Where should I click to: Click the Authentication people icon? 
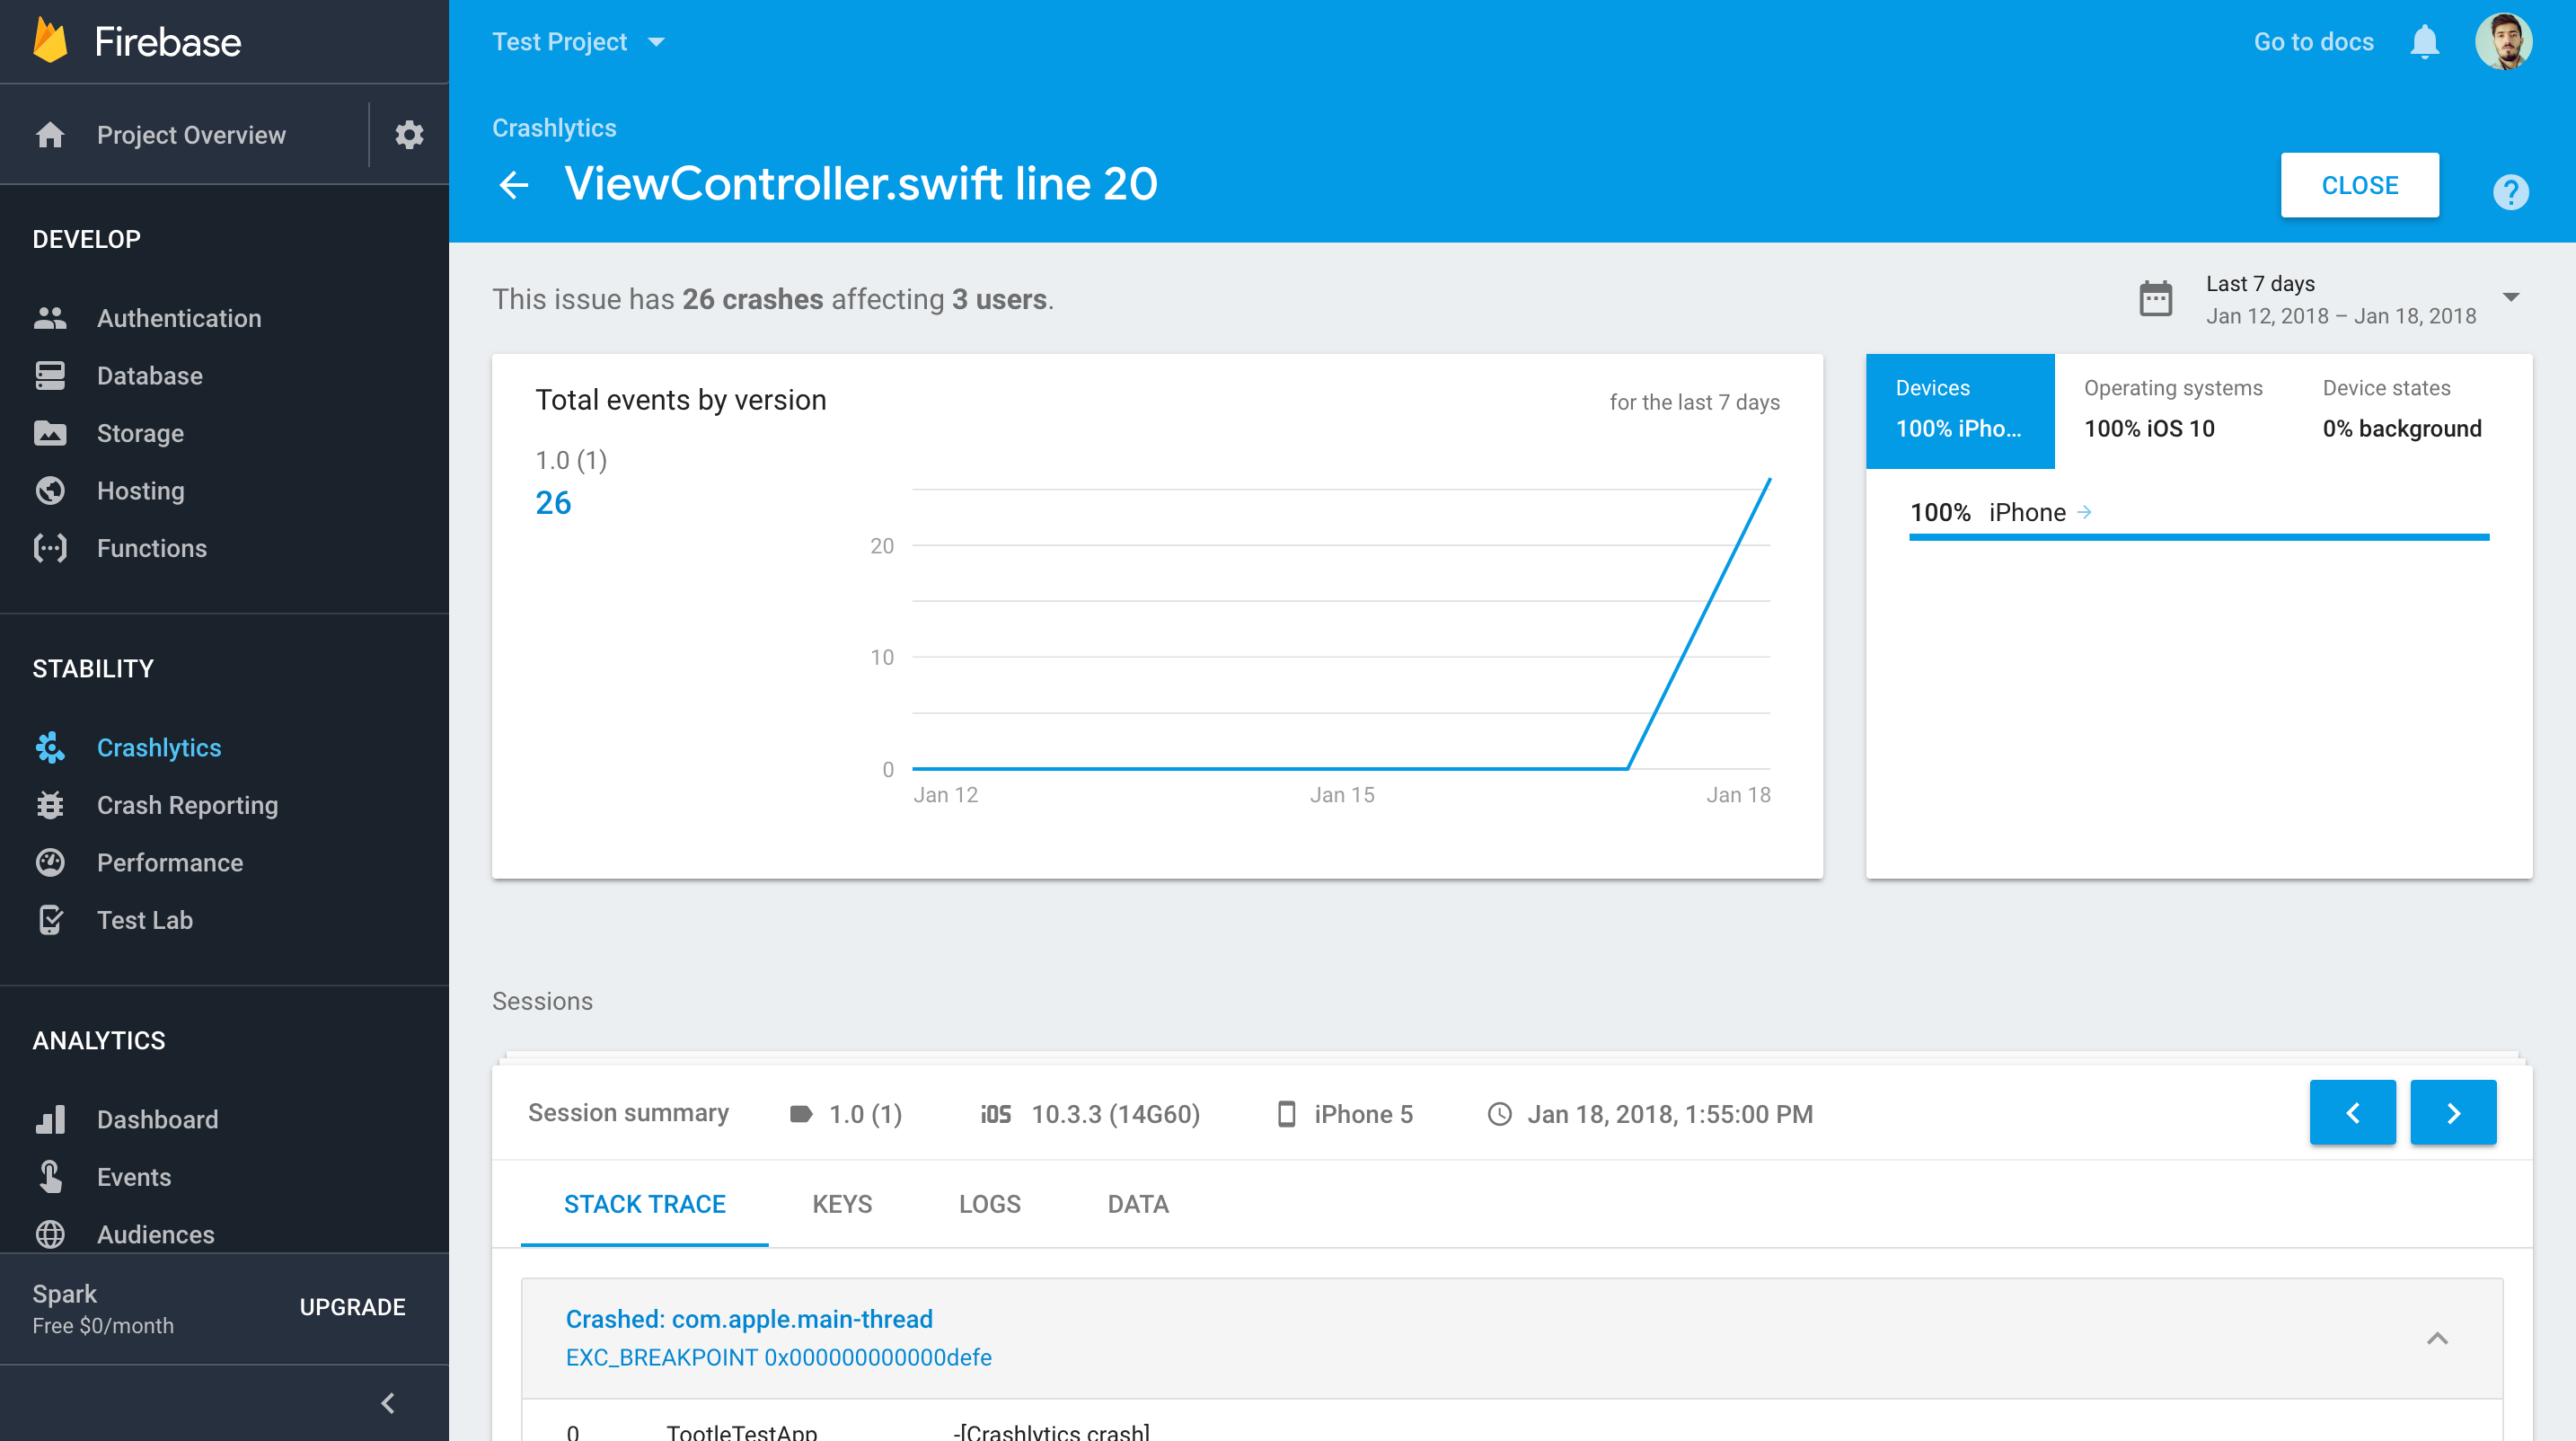point(50,318)
